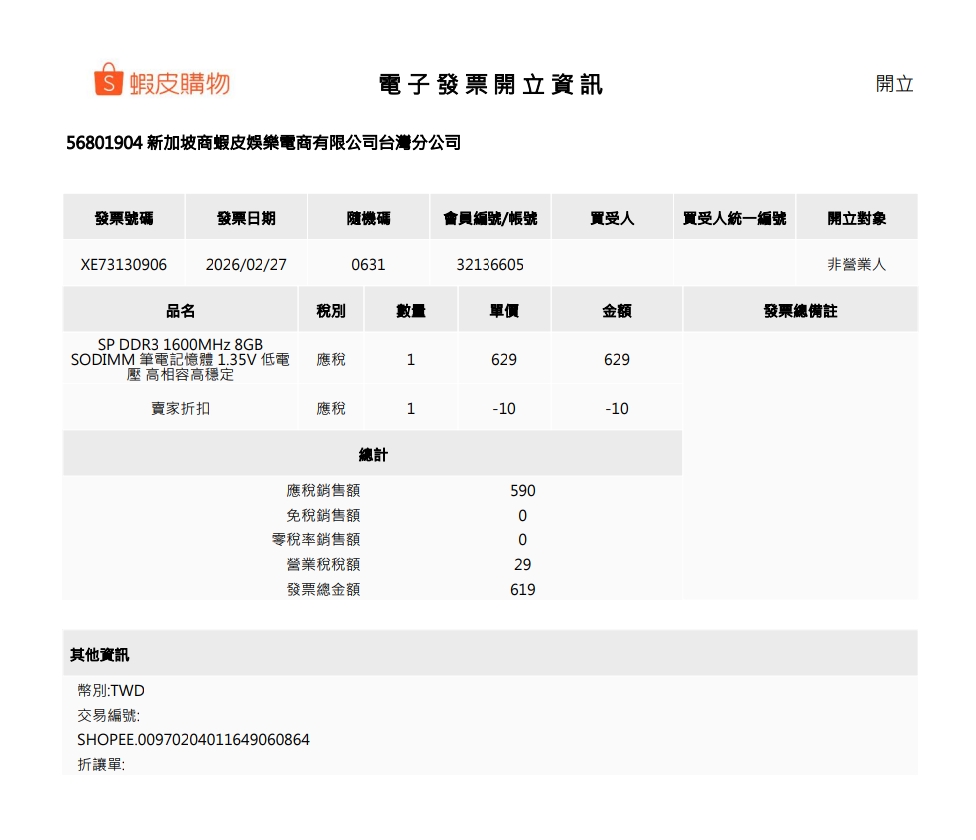Click the company name 新加坡商蝦皮娛樂電商有限公司台灣分公司
The width and height of the screenshot is (976, 840).
tap(303, 143)
